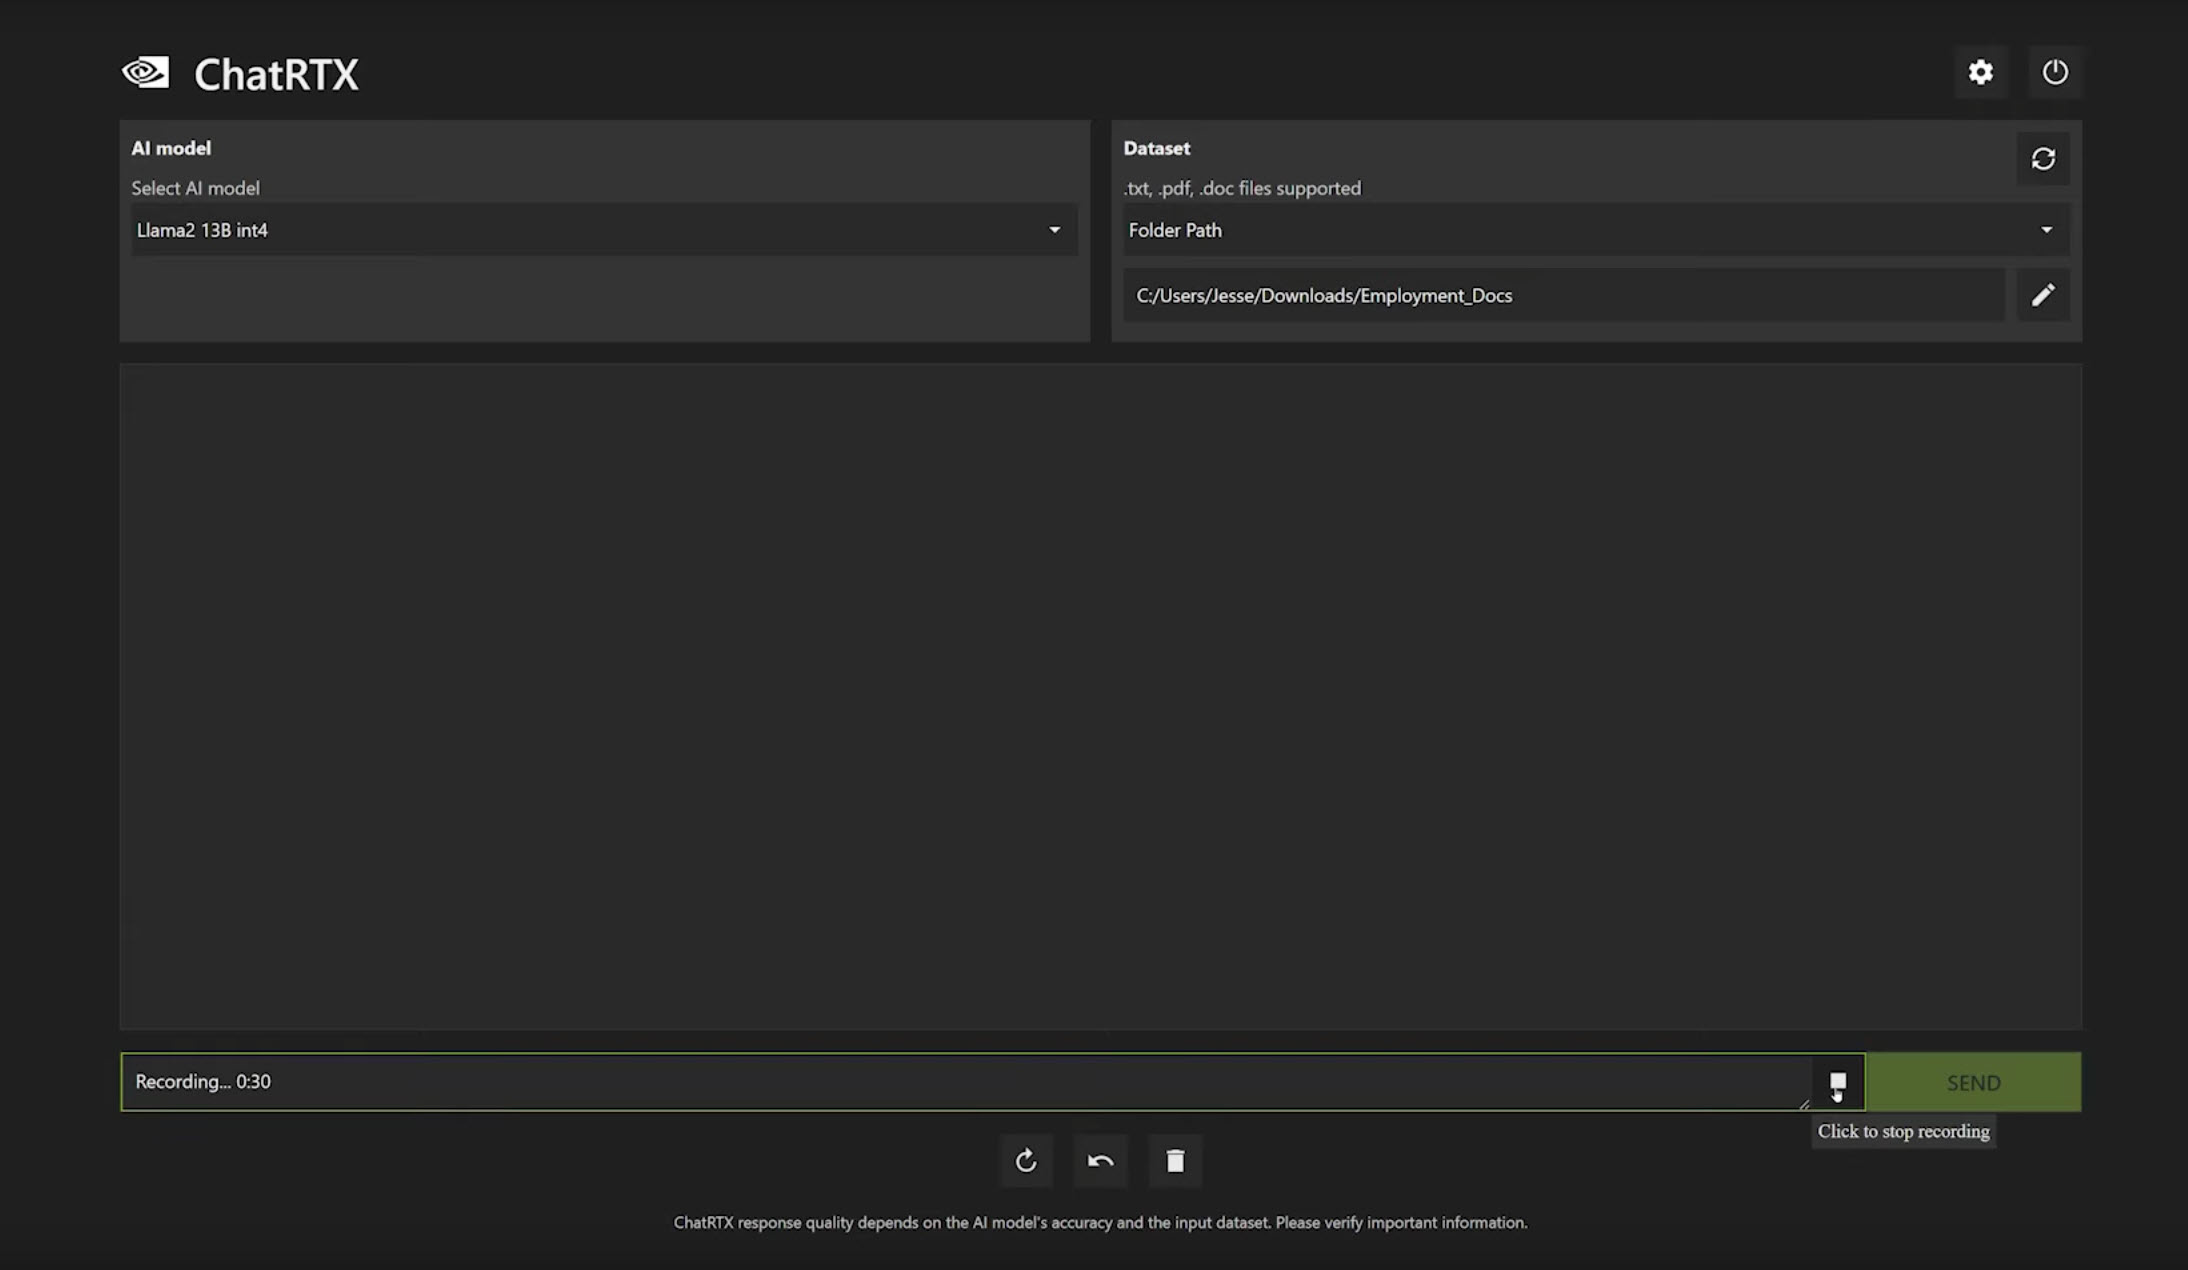Click the input box resize handle

(x=1804, y=1104)
